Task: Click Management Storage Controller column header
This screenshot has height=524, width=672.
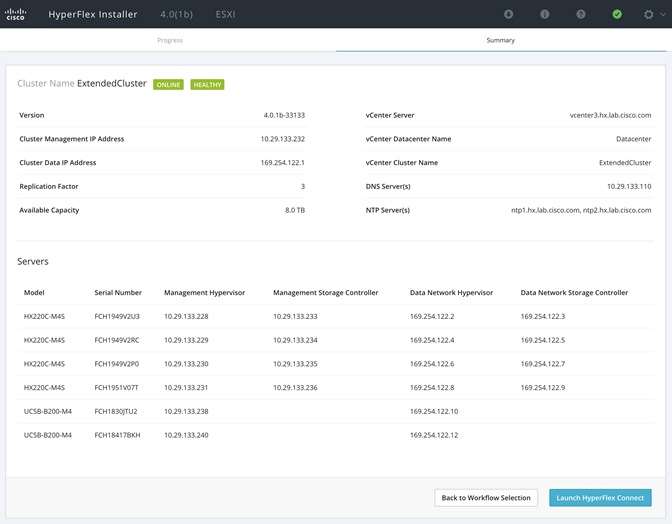Action: tap(326, 293)
